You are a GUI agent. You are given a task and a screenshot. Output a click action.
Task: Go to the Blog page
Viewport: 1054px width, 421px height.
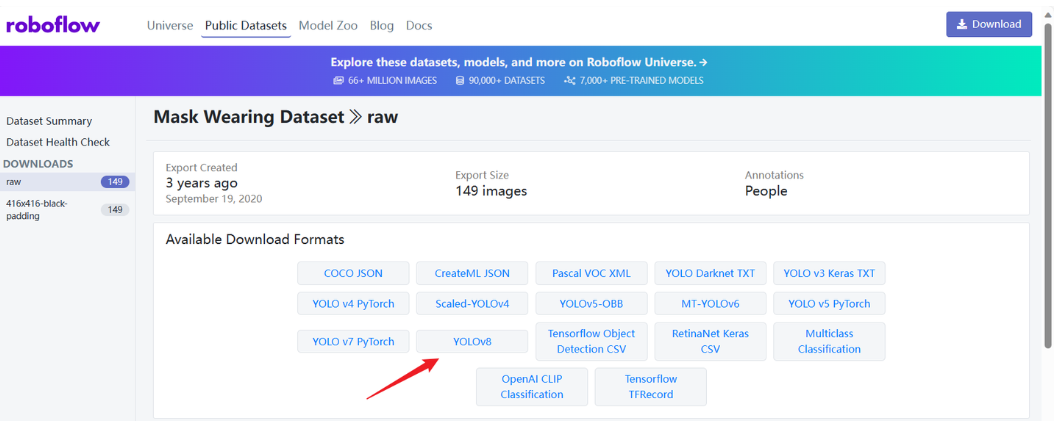pos(382,26)
